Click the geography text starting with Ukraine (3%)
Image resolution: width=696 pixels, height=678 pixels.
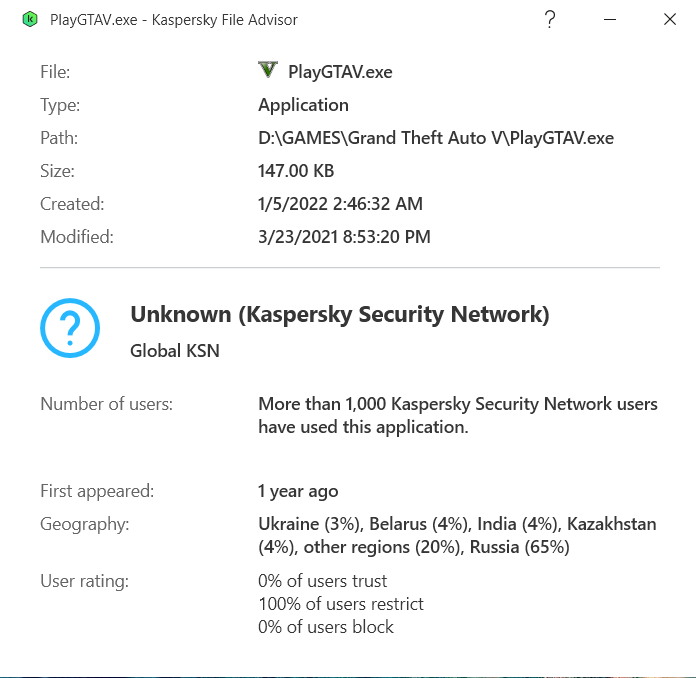tap(457, 535)
